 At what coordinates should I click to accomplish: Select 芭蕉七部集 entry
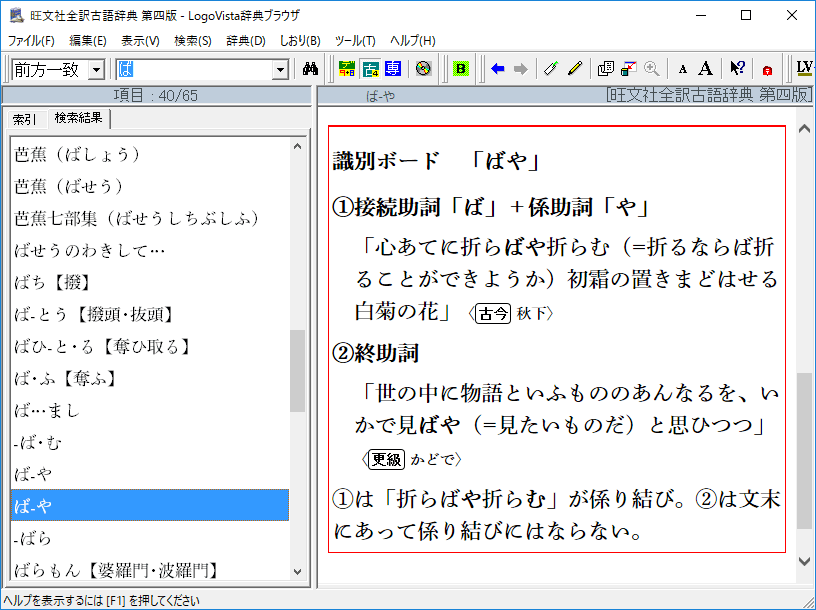coord(150,219)
